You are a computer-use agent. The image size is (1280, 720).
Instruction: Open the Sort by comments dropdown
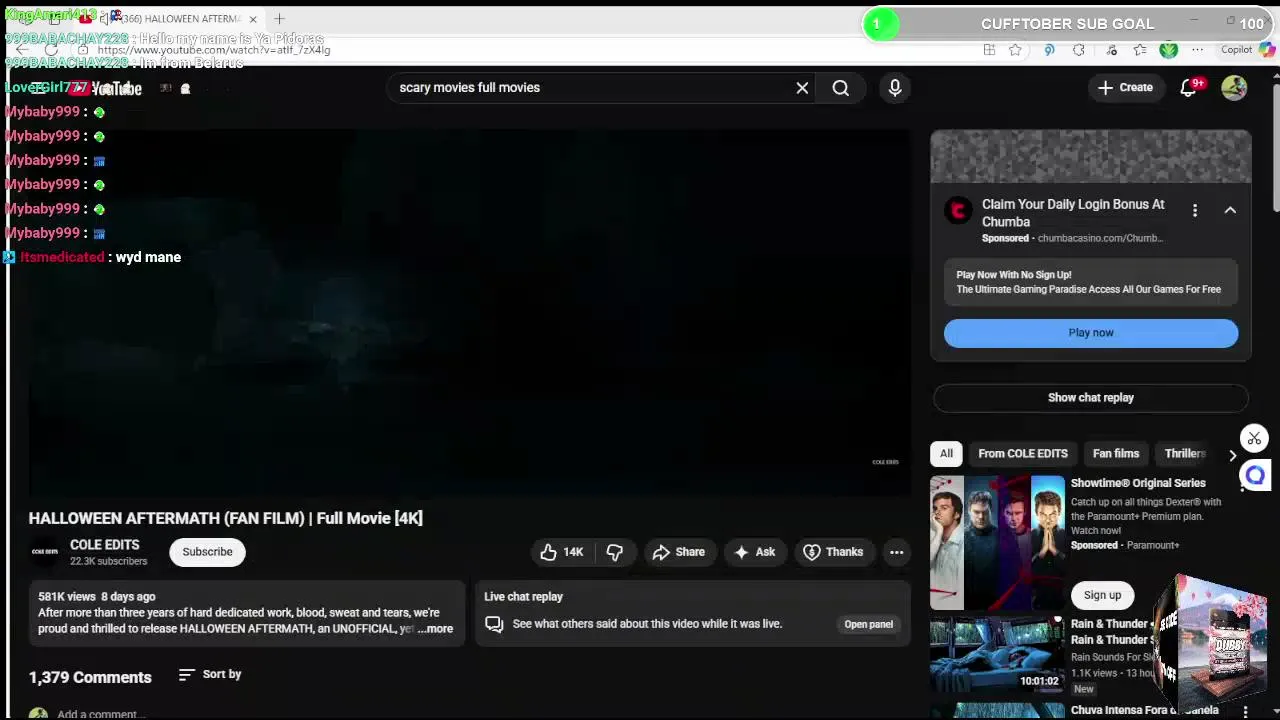[210, 675]
